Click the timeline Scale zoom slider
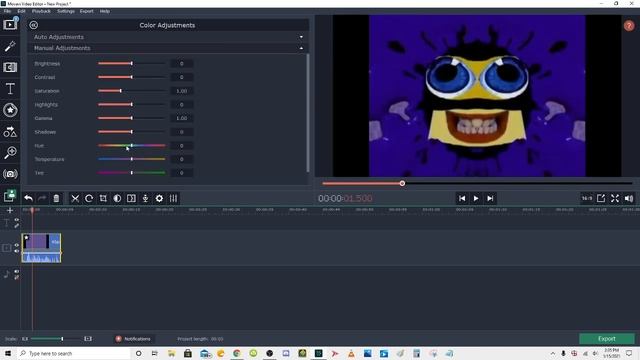 click(x=56, y=339)
